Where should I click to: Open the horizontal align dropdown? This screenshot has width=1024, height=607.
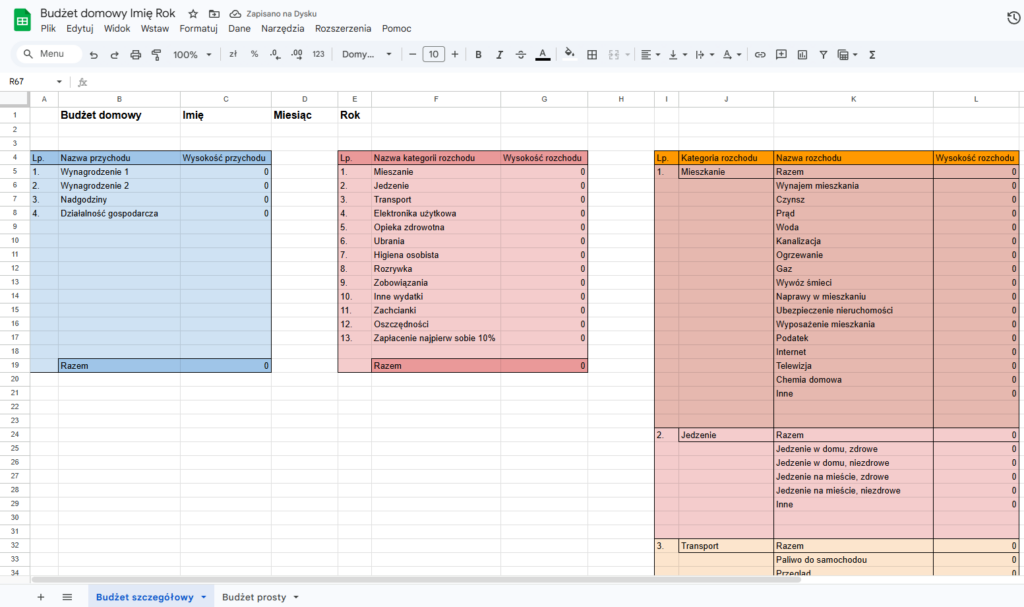pyautogui.click(x=649, y=55)
